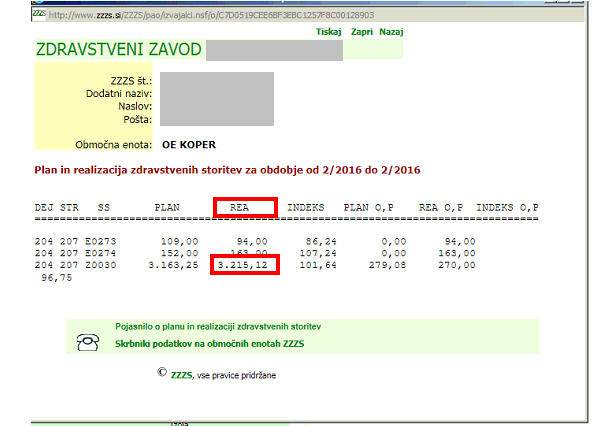
Task: Click the Tiskaj print link
Action: coord(328,32)
